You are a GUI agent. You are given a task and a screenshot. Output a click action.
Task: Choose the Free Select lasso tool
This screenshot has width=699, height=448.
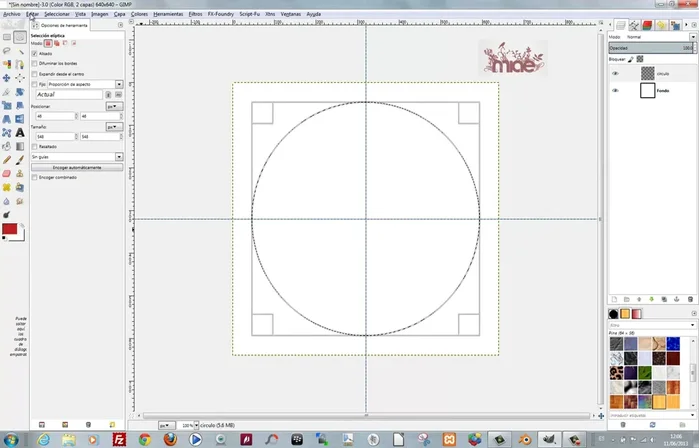pyautogui.click(x=7, y=51)
